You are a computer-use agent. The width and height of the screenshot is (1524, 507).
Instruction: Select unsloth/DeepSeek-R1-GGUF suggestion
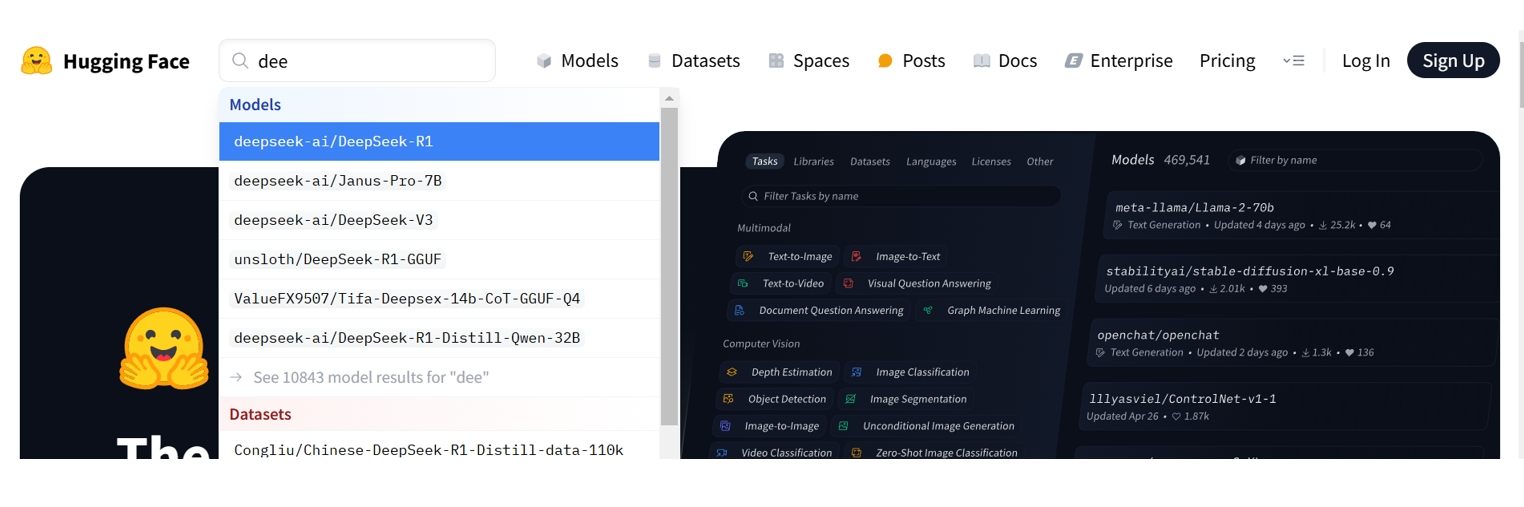pyautogui.click(x=439, y=259)
